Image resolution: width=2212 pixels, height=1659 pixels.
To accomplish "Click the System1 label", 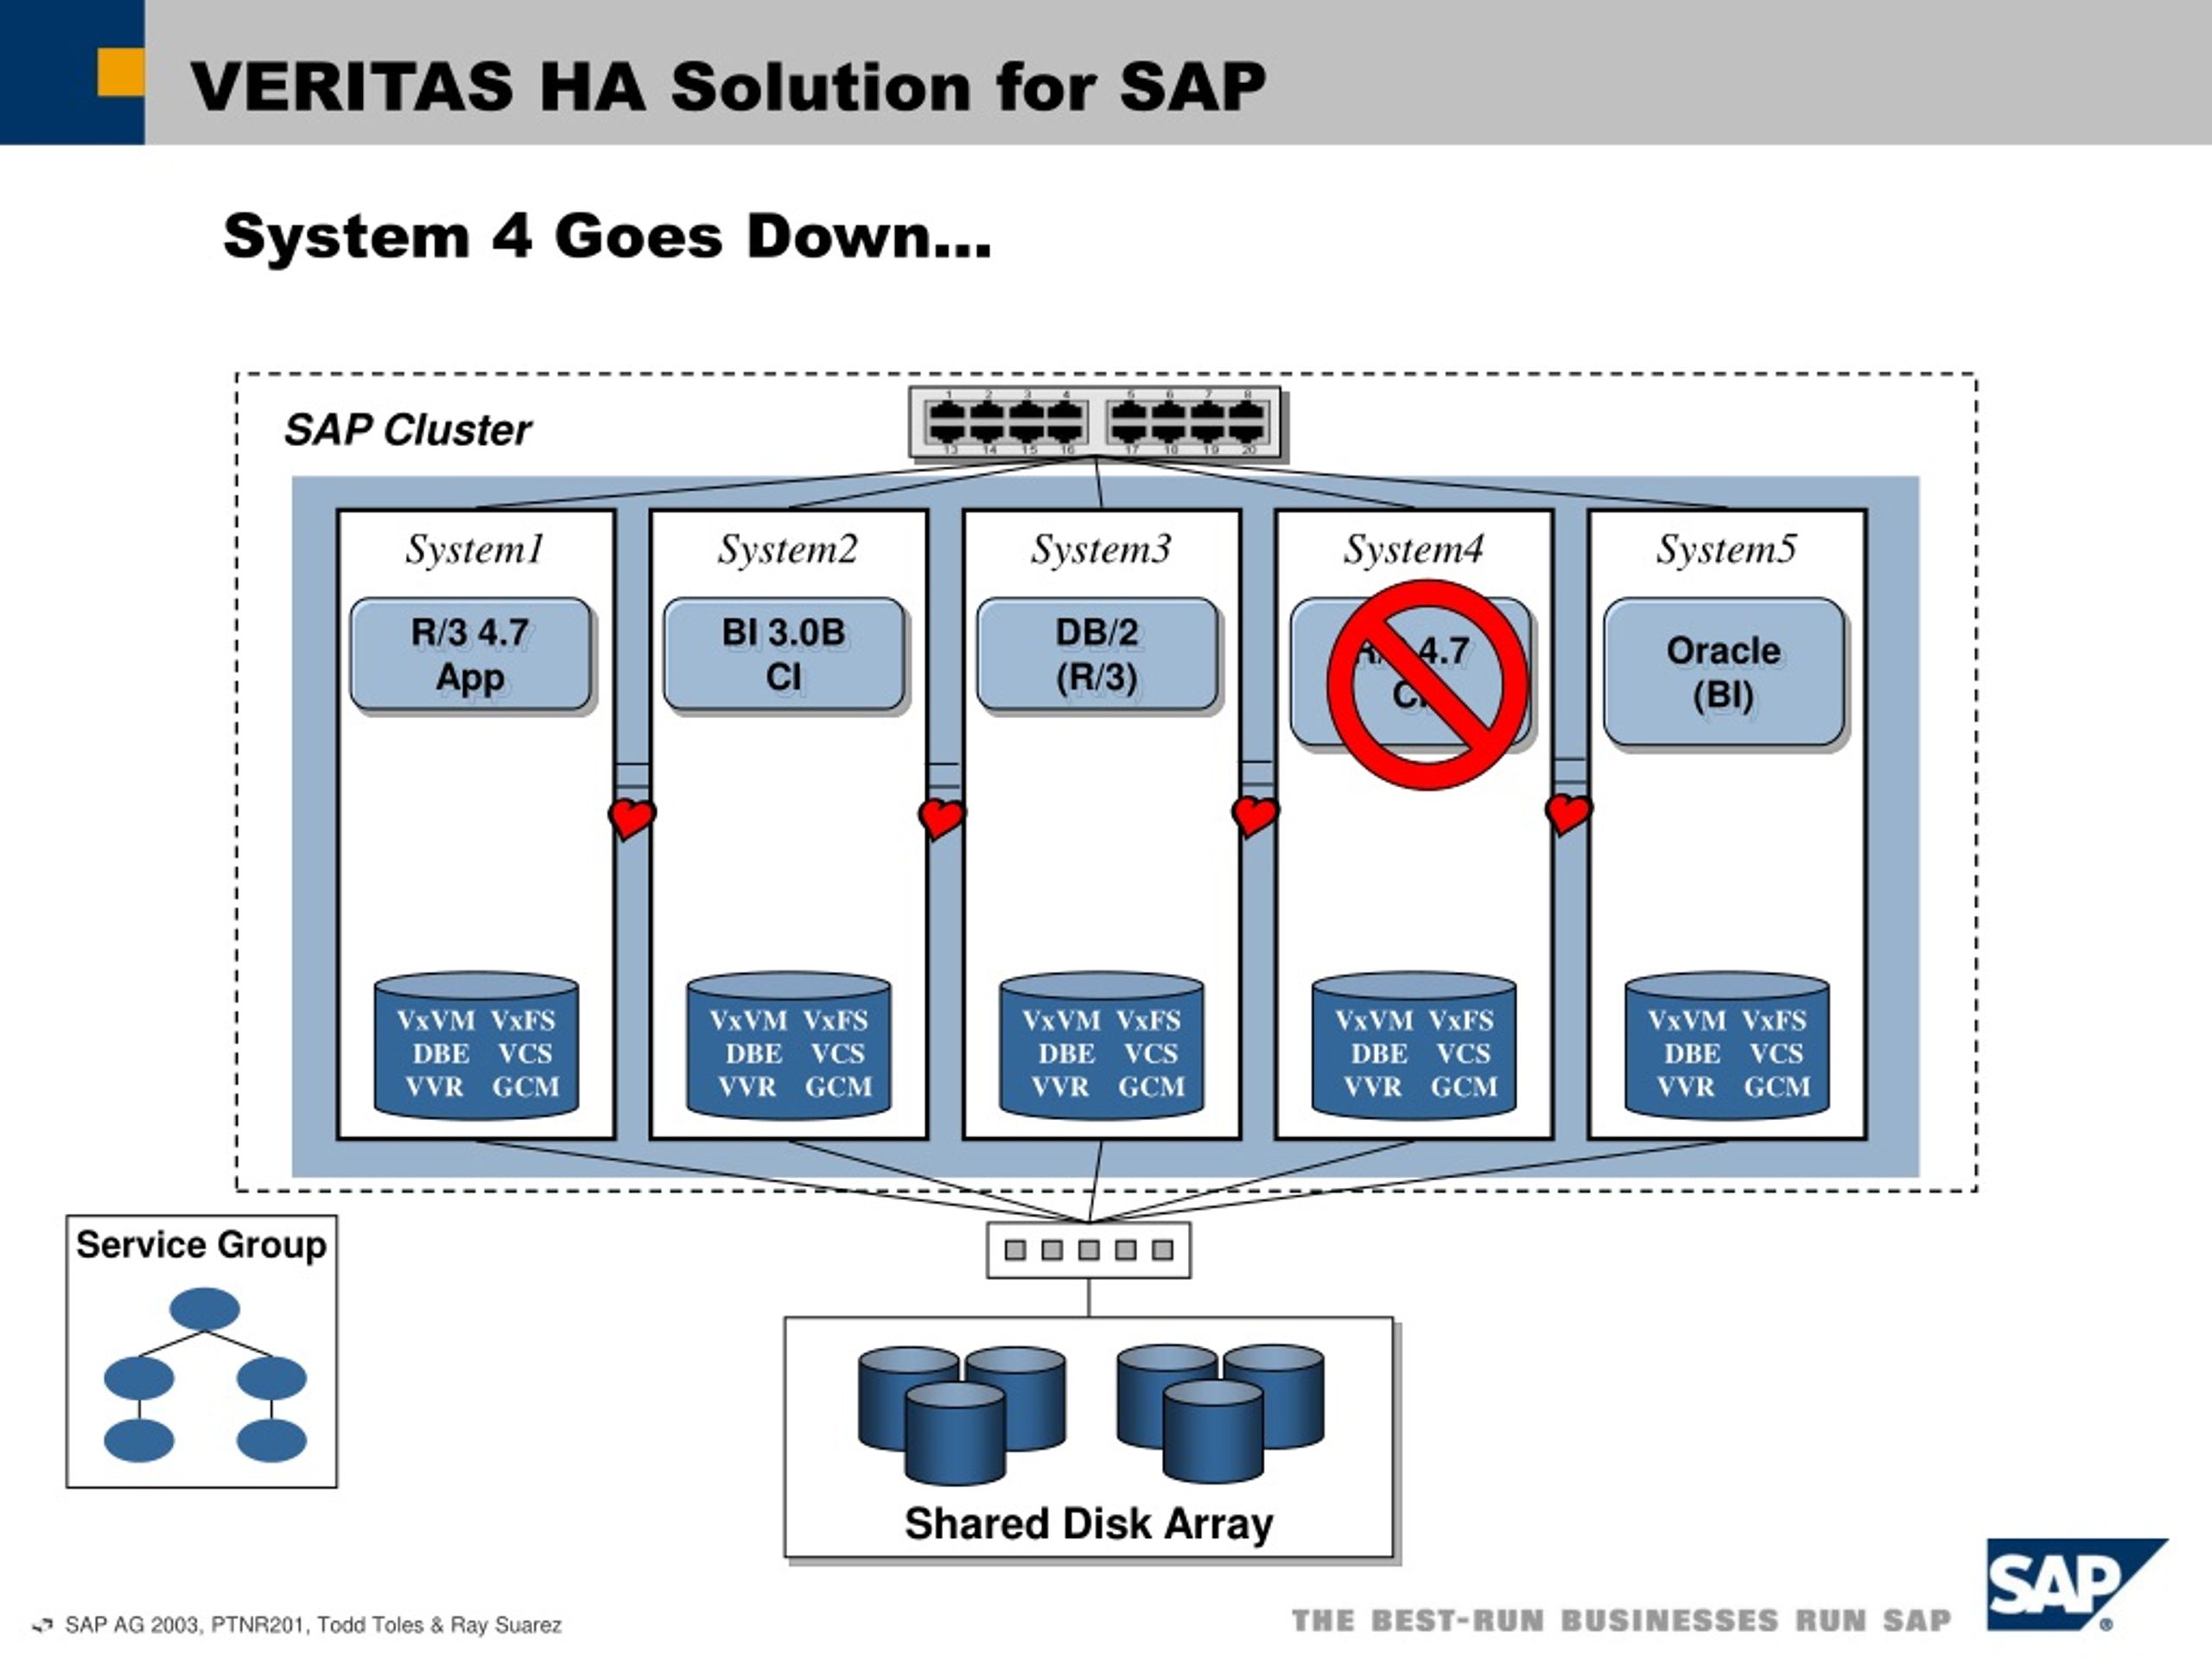I will coord(474,549).
